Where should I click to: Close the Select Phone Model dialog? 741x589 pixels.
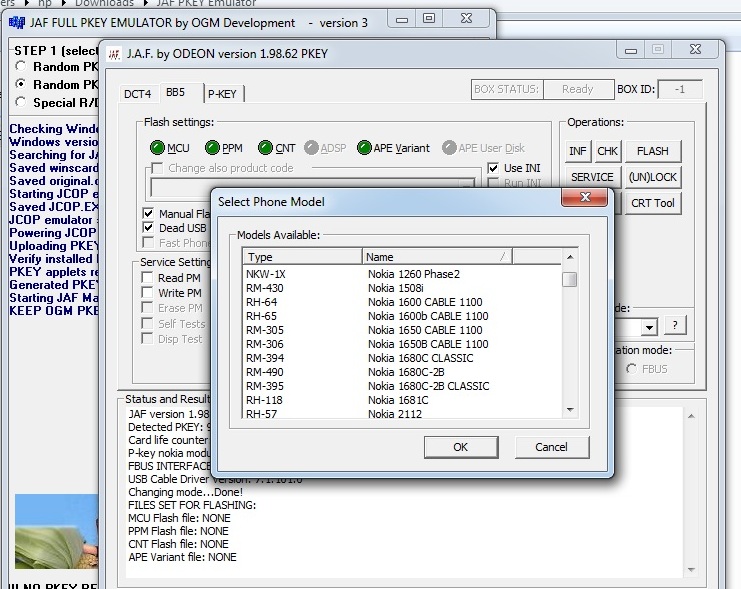pyautogui.click(x=585, y=197)
